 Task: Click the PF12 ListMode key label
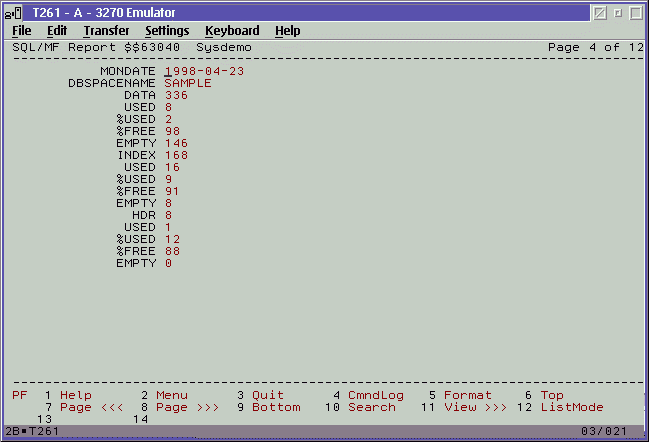(572, 407)
